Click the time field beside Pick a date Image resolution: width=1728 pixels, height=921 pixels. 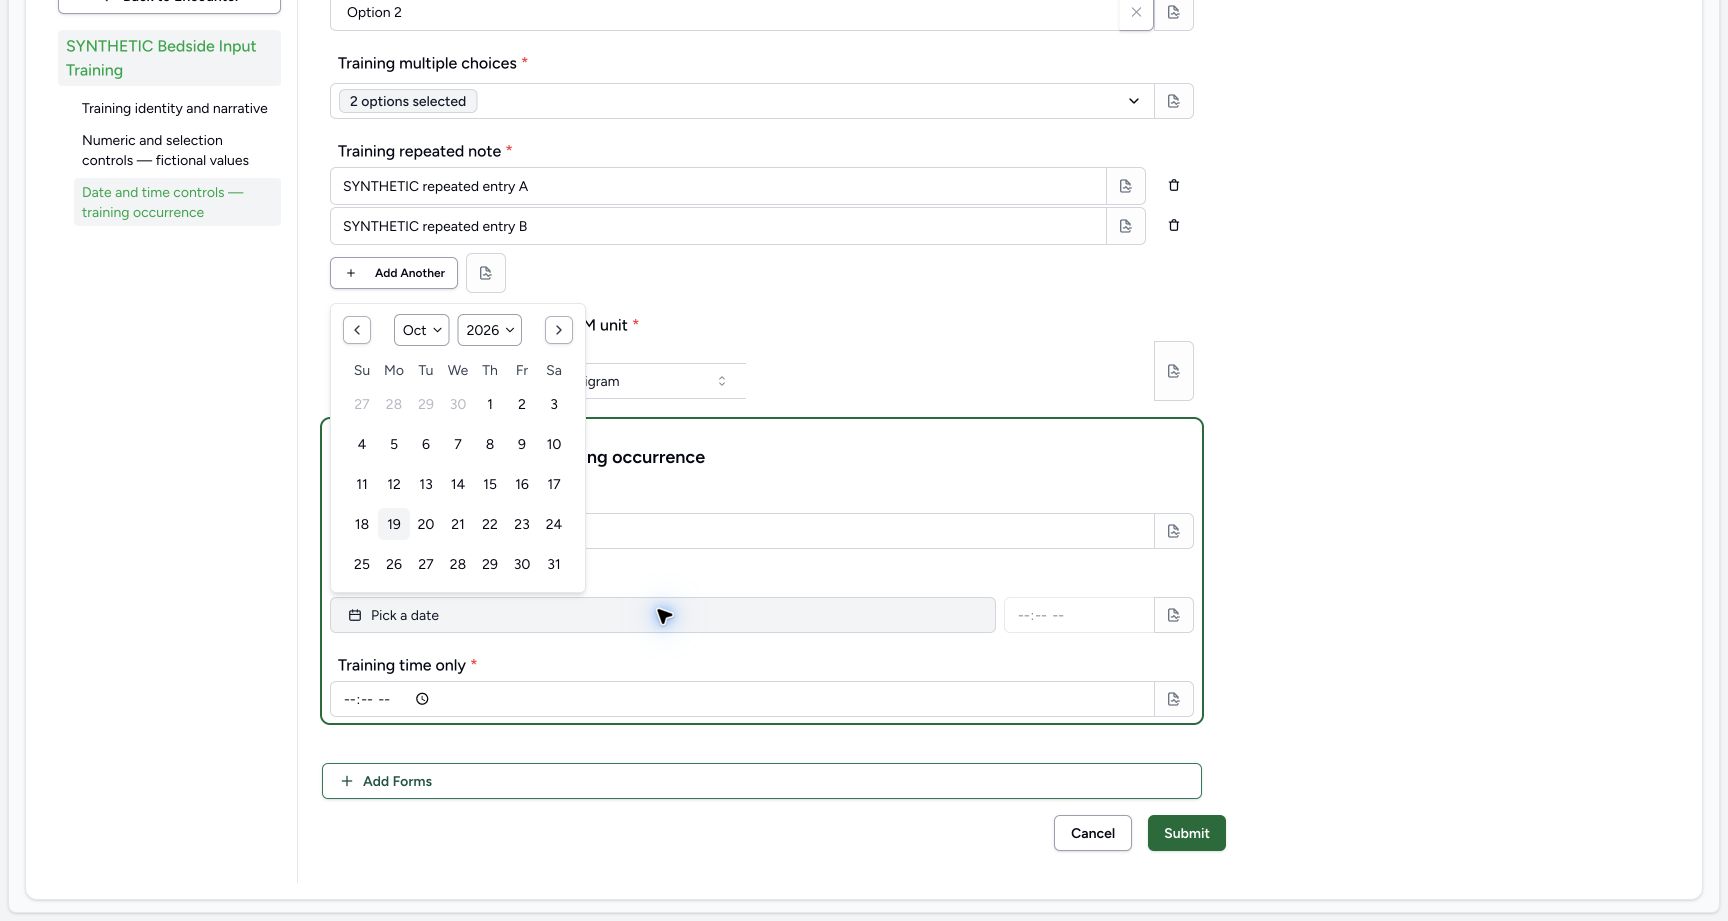[1079, 615]
